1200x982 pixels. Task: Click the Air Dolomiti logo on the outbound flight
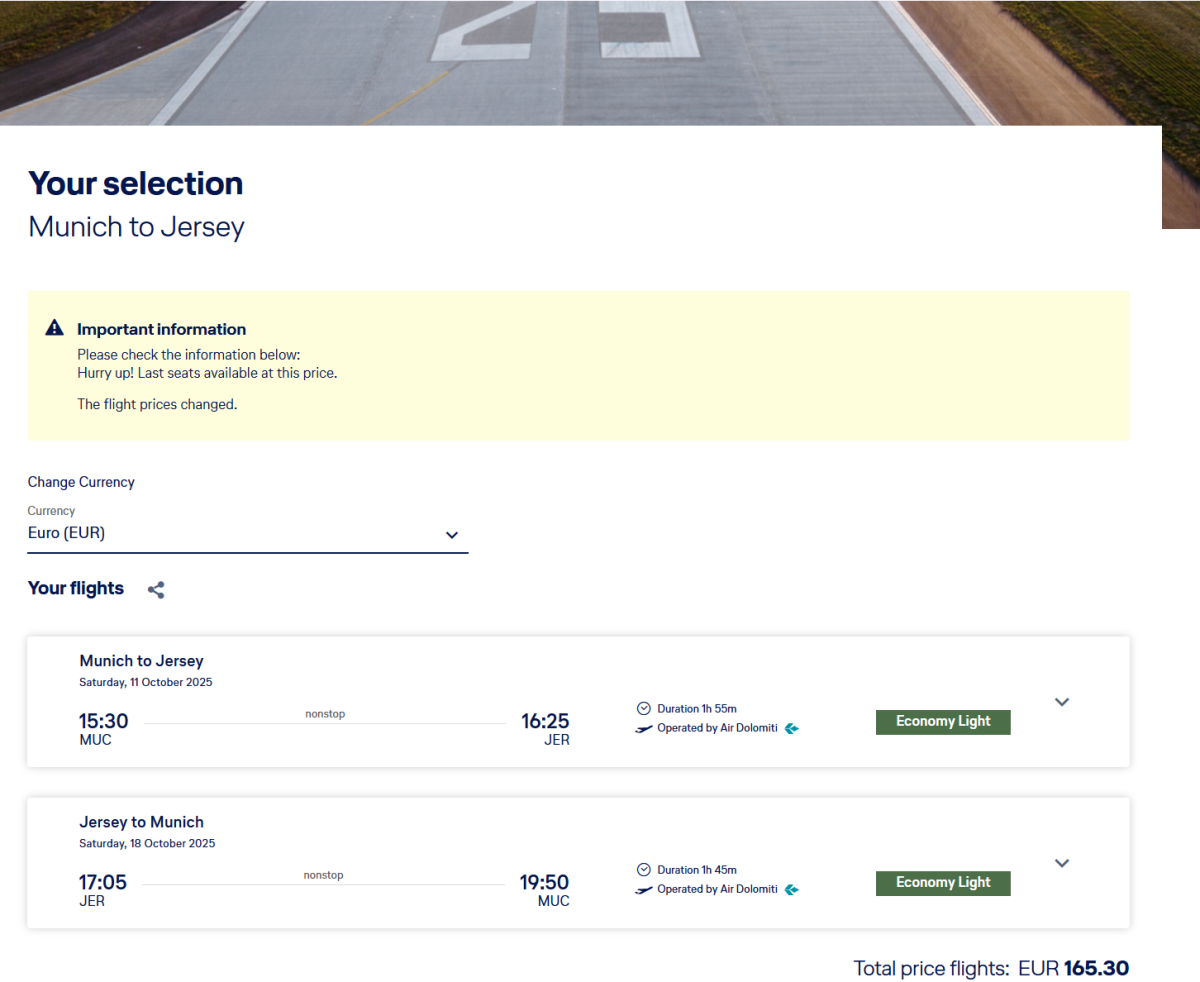click(x=792, y=729)
